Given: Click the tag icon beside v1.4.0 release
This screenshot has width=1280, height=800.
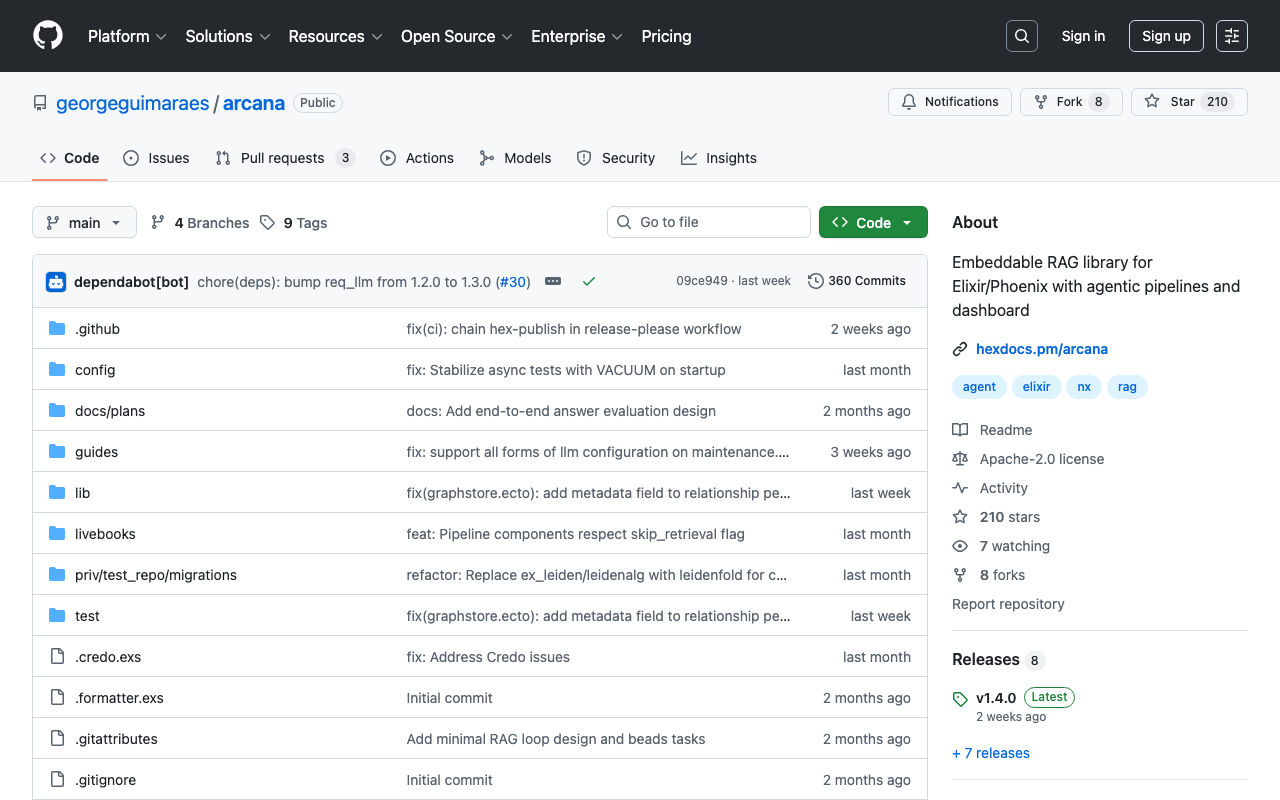Looking at the screenshot, I should (x=959, y=697).
